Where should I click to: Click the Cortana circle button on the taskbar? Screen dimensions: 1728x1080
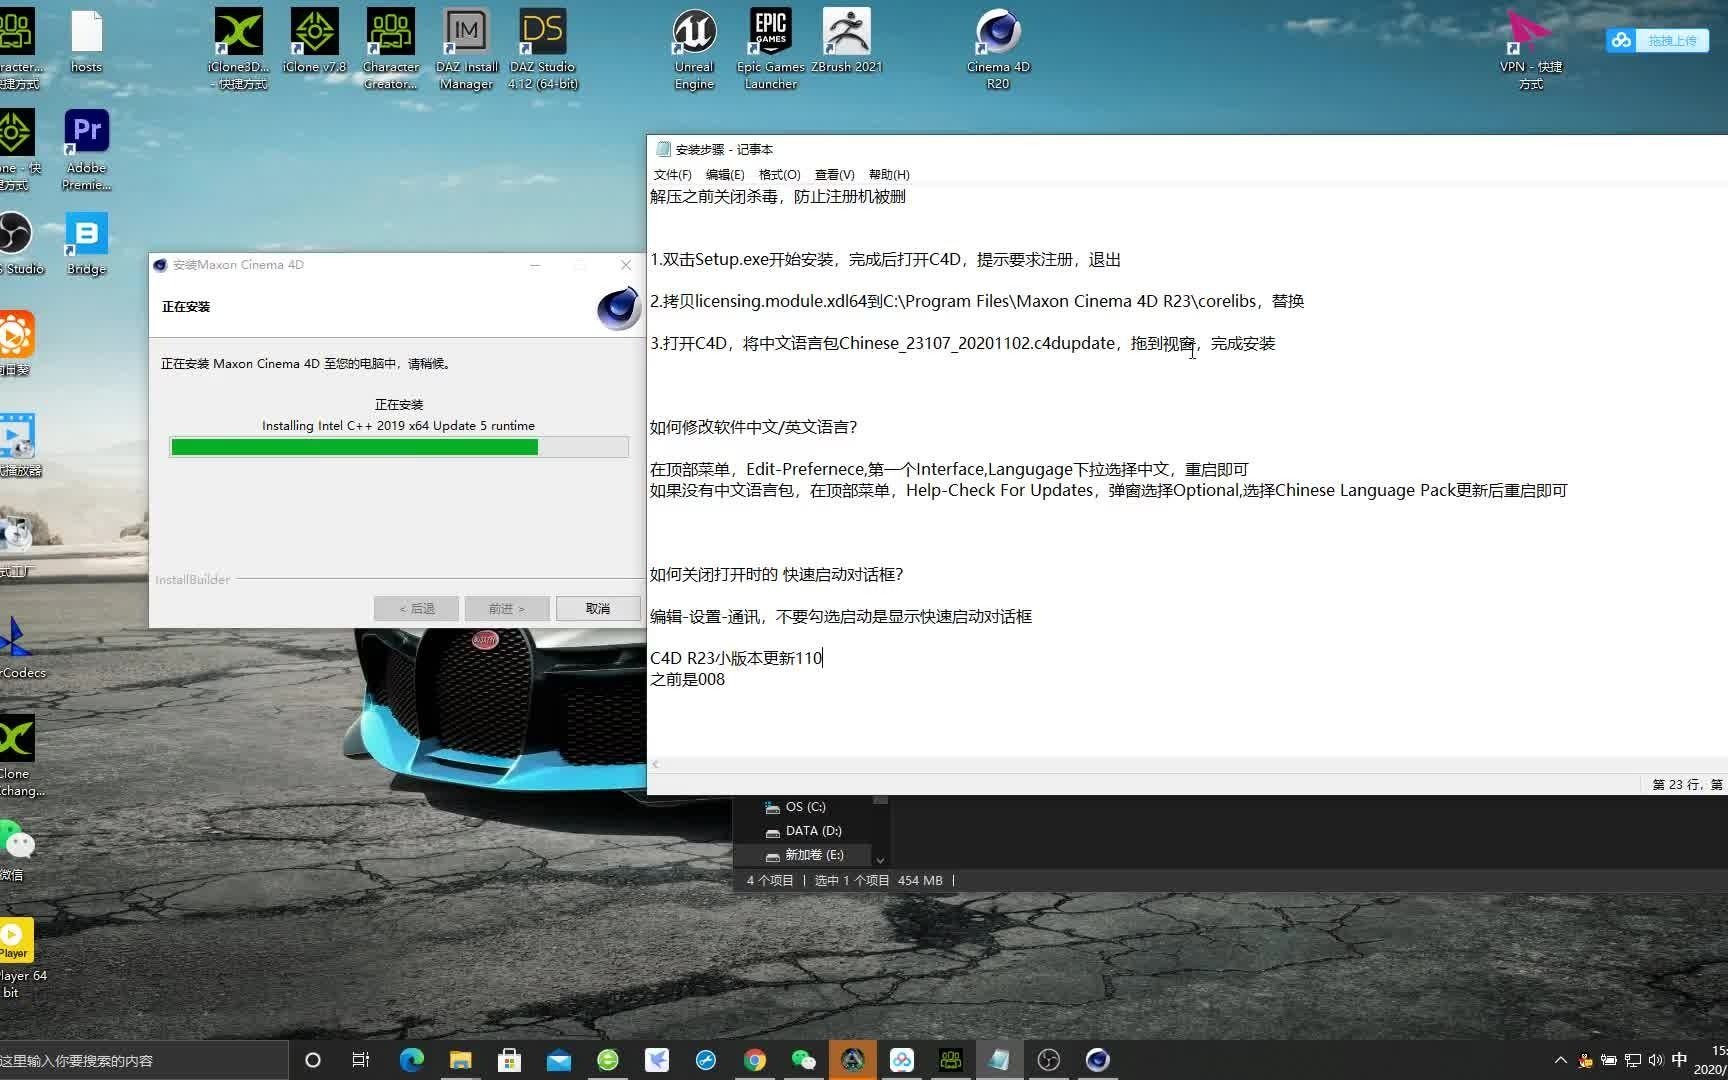[312, 1060]
